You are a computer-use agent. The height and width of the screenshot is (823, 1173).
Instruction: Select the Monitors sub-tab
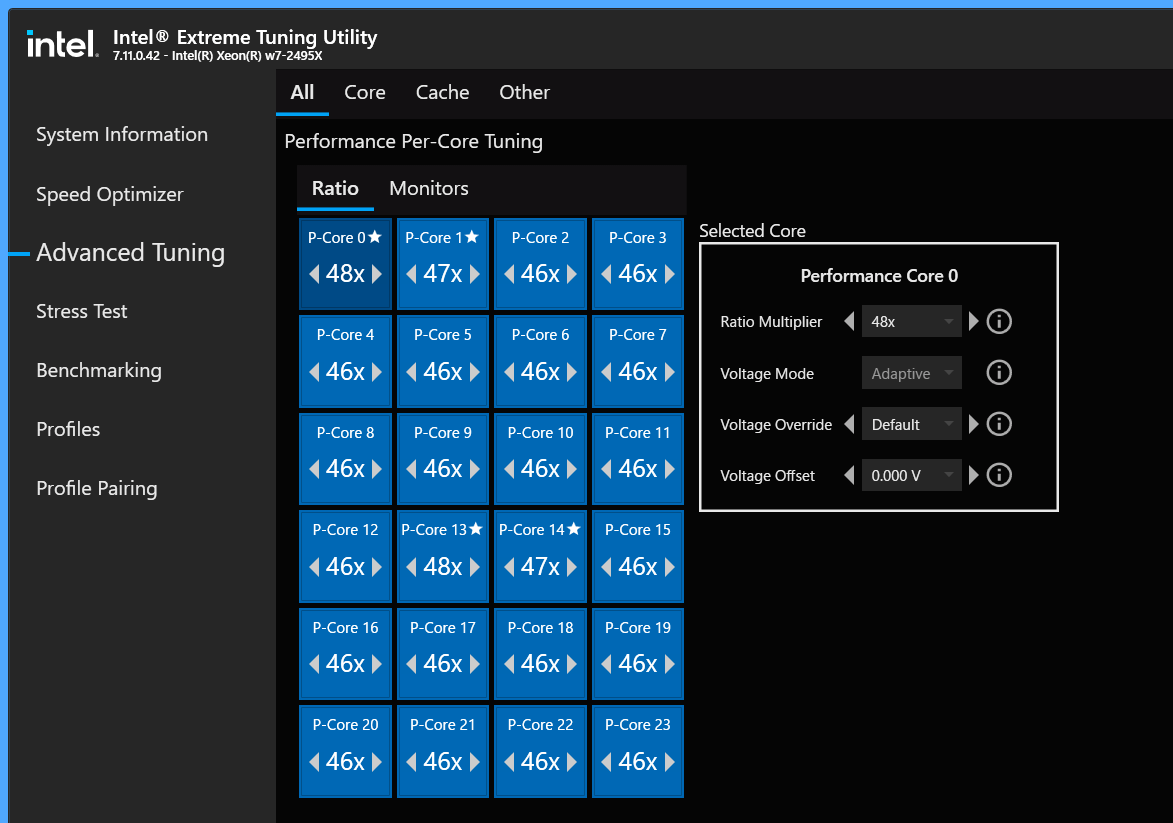[x=429, y=189]
